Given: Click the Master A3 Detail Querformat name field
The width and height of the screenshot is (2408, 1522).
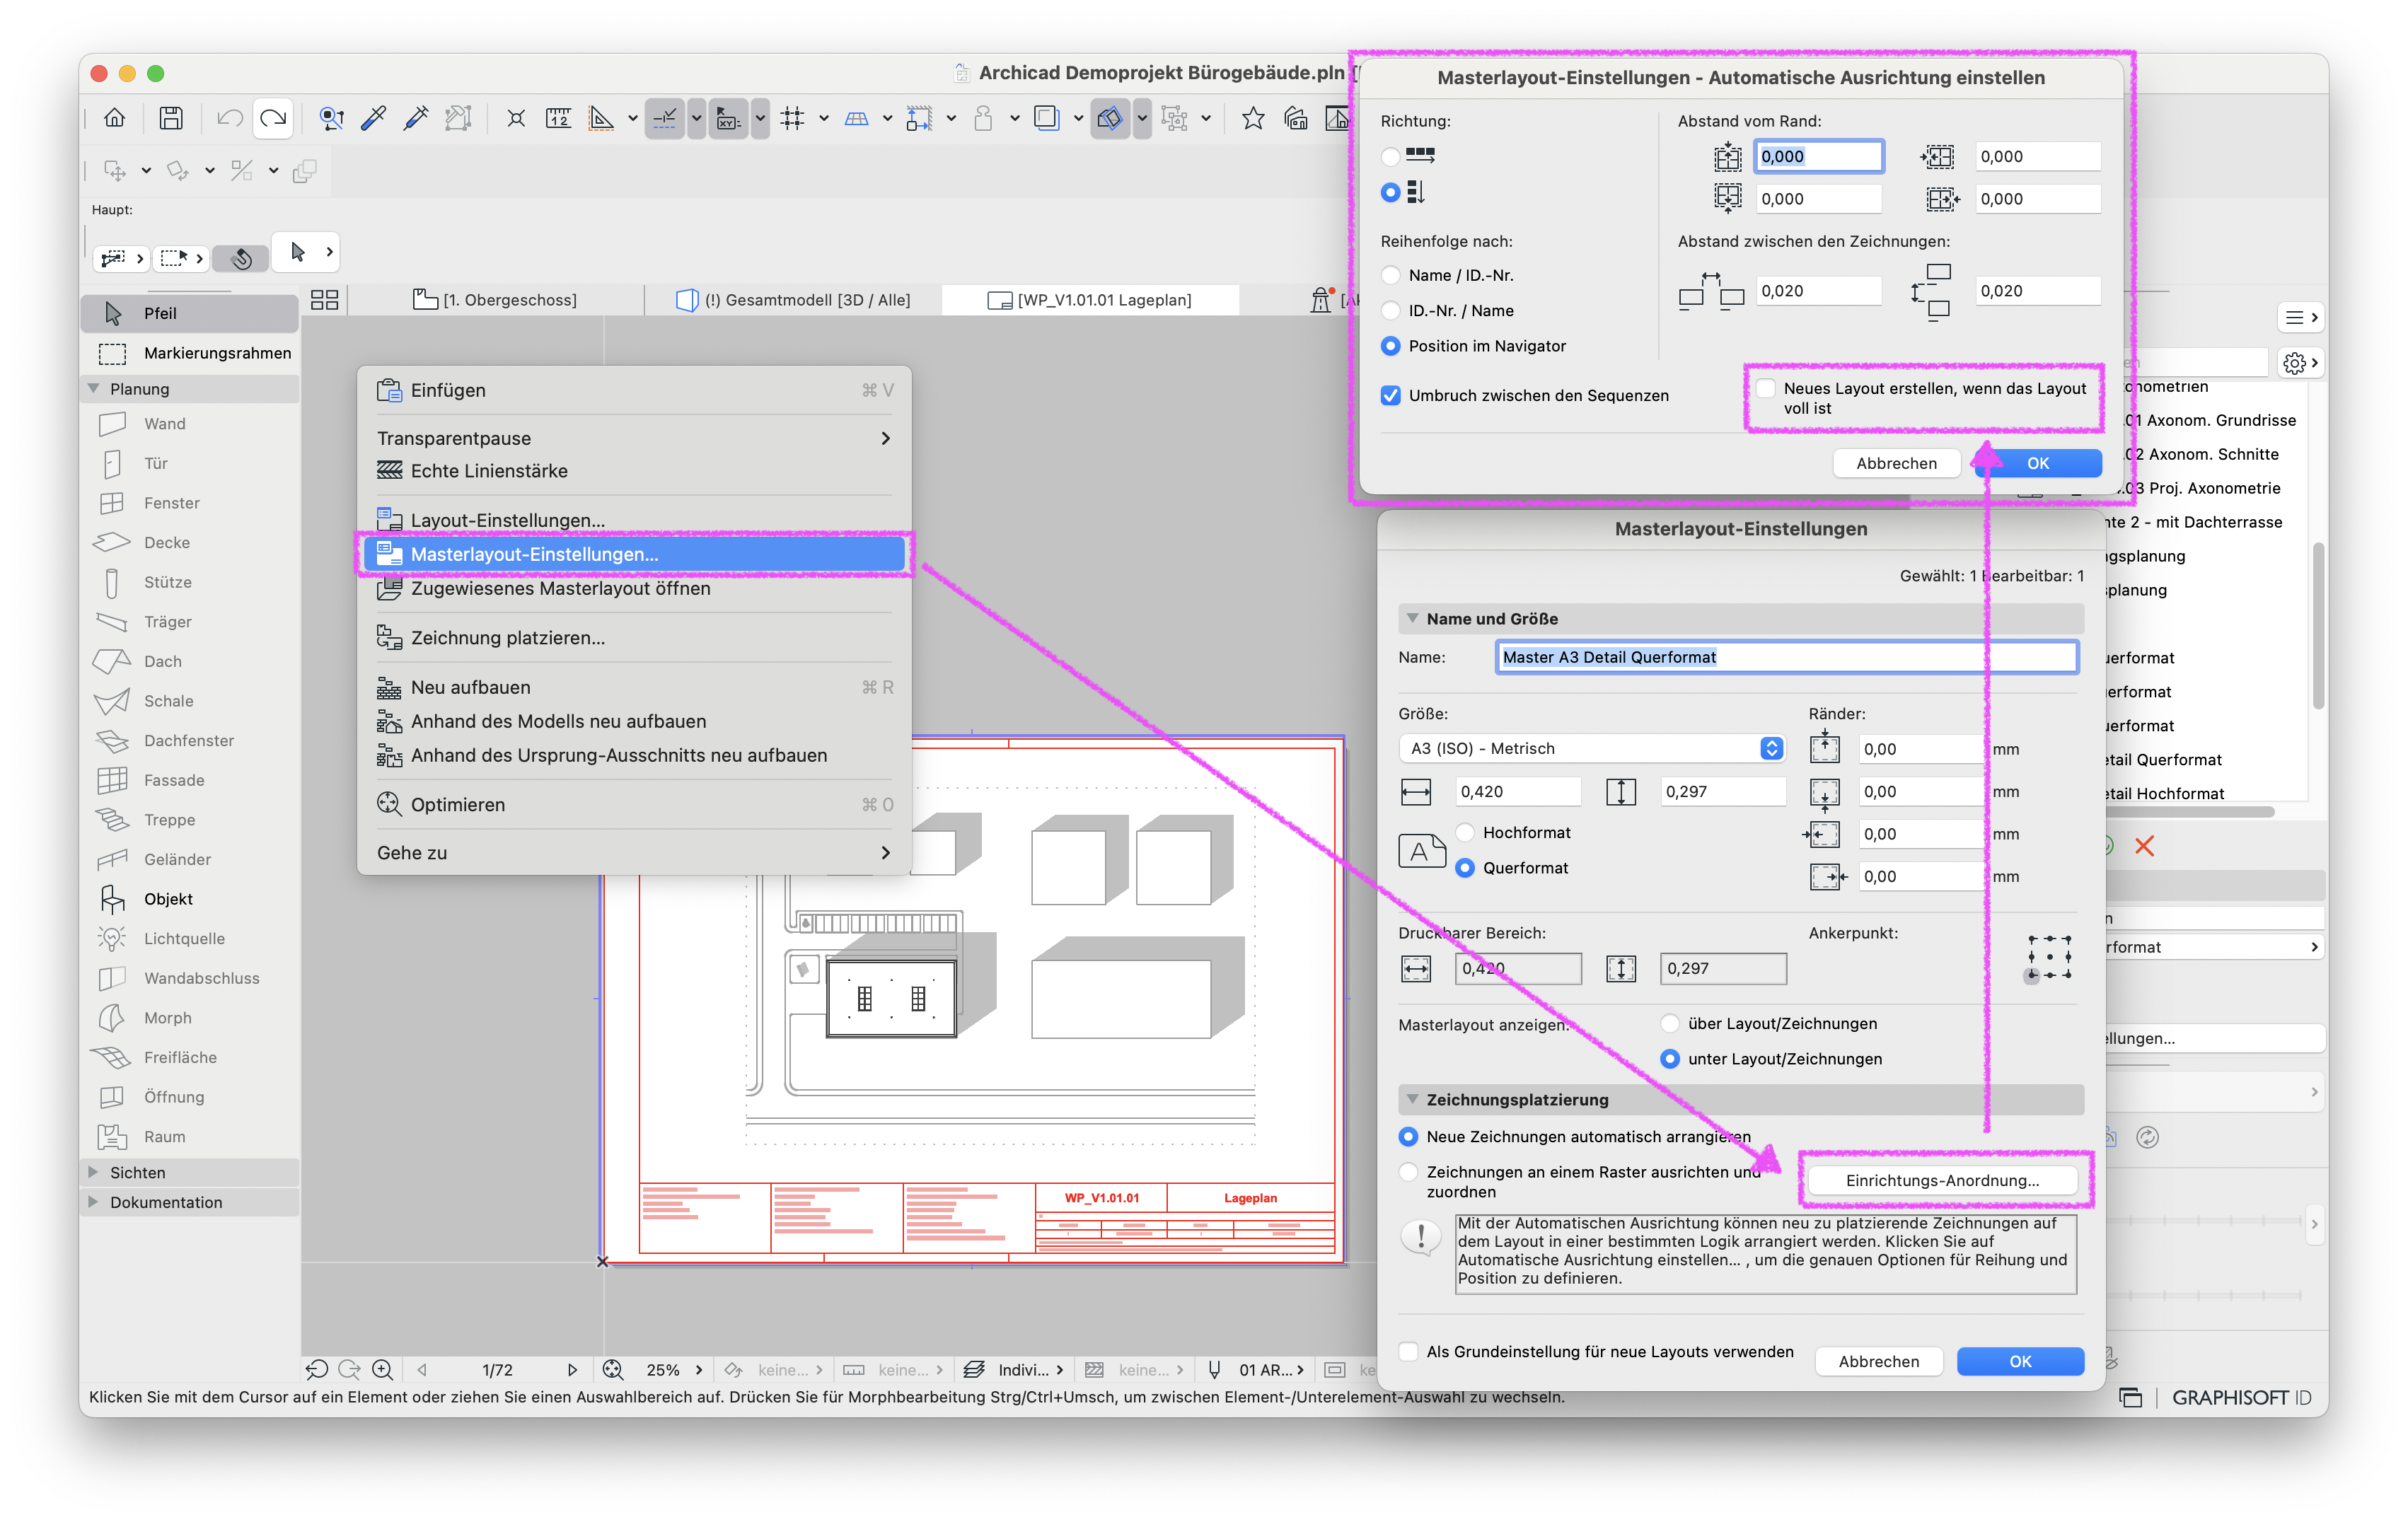Looking at the screenshot, I should [x=1787, y=657].
